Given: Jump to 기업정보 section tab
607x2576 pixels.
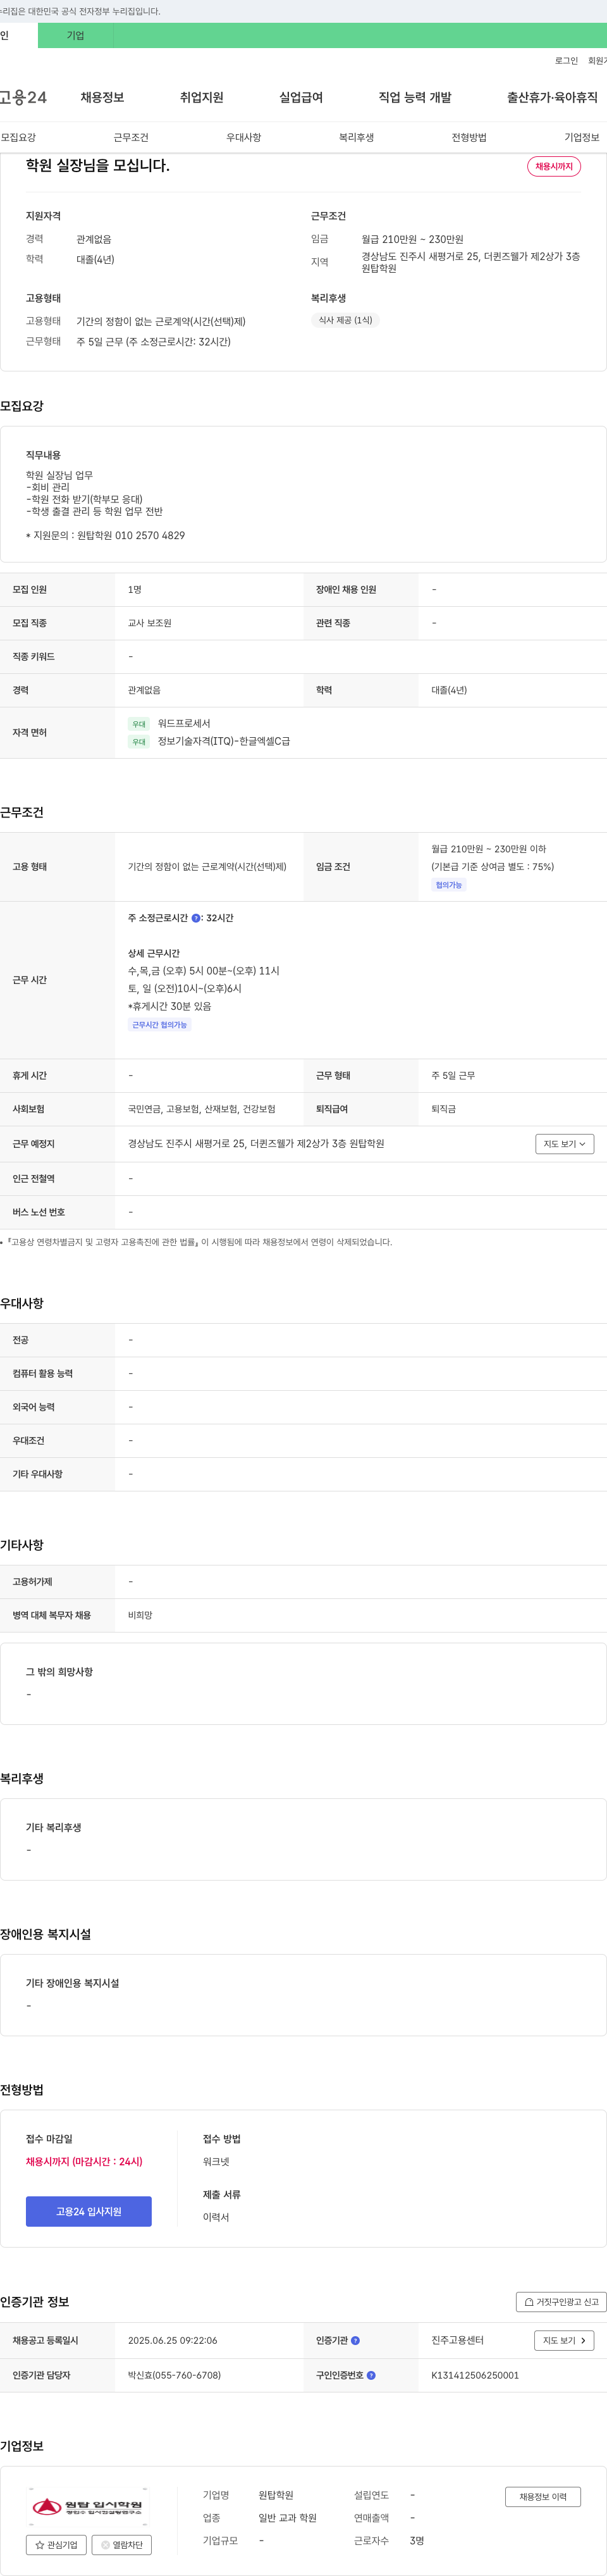Looking at the screenshot, I should point(582,137).
